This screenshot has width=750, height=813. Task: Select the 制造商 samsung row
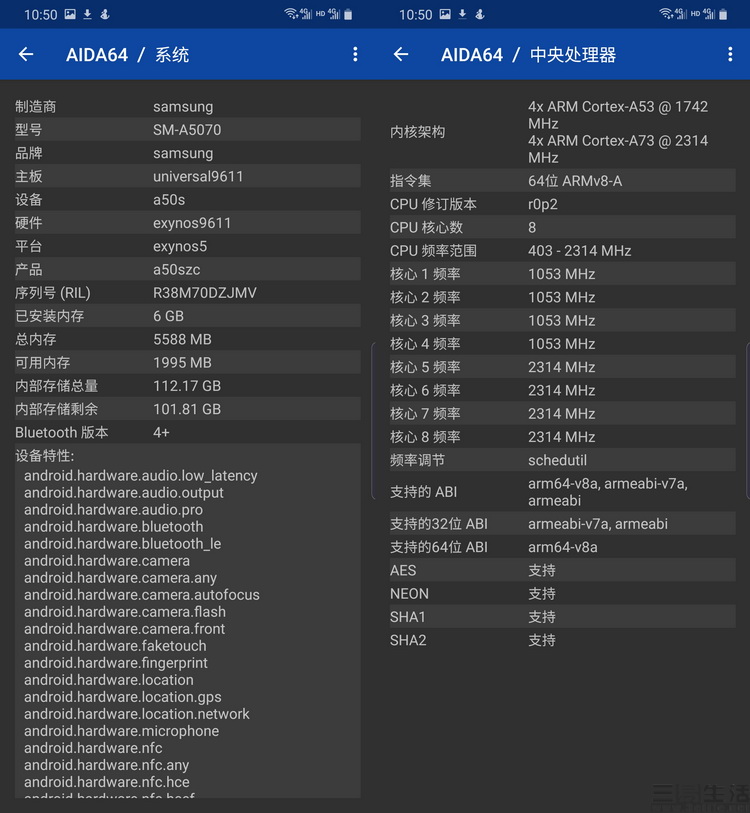click(187, 106)
